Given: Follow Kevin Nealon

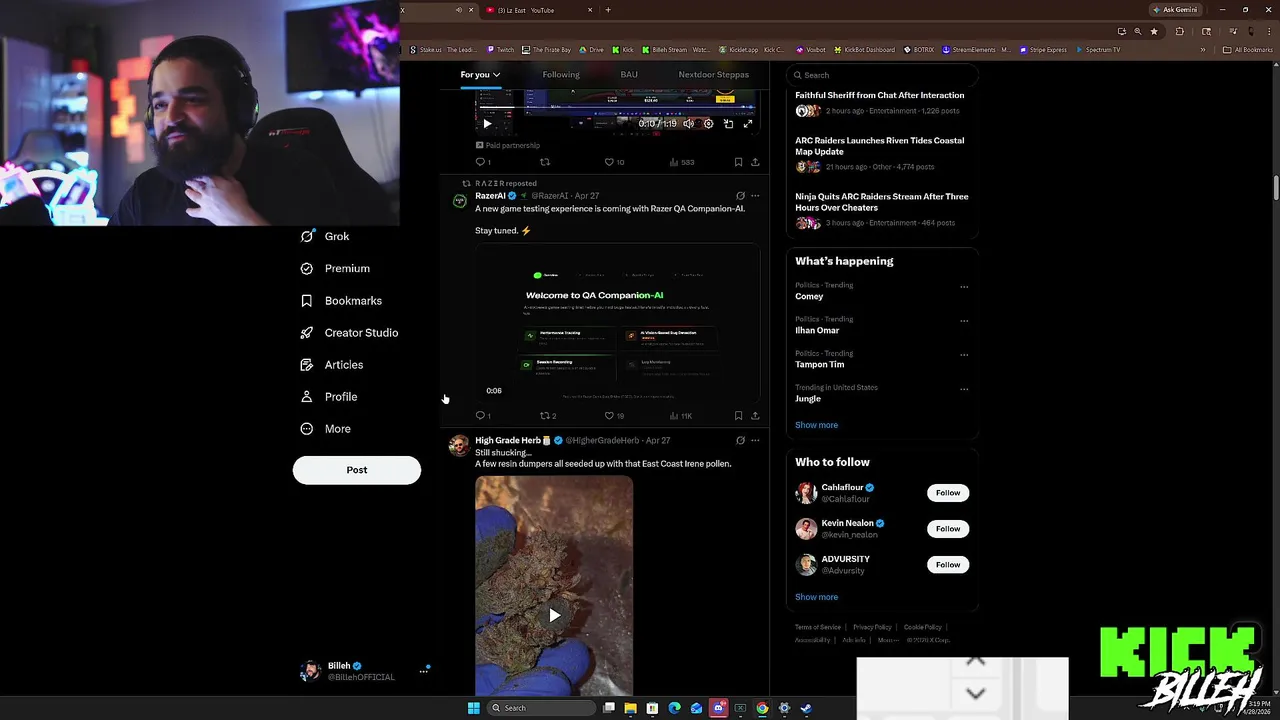Looking at the screenshot, I should [948, 529].
